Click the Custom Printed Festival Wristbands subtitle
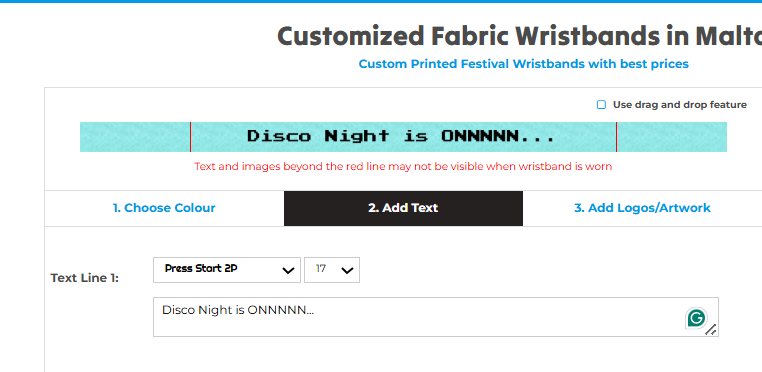 523,64
